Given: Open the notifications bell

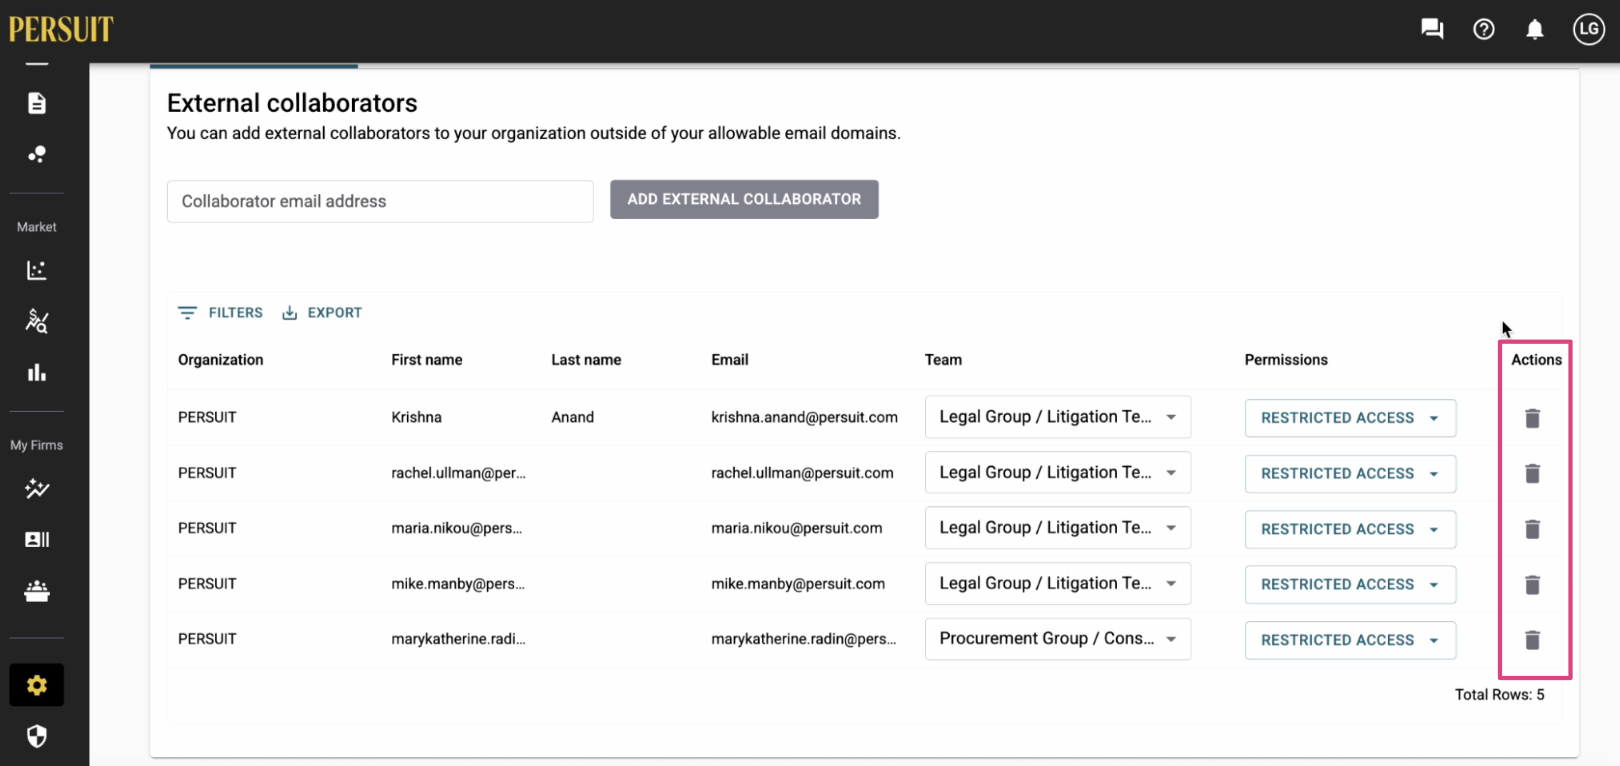Looking at the screenshot, I should click(1535, 29).
